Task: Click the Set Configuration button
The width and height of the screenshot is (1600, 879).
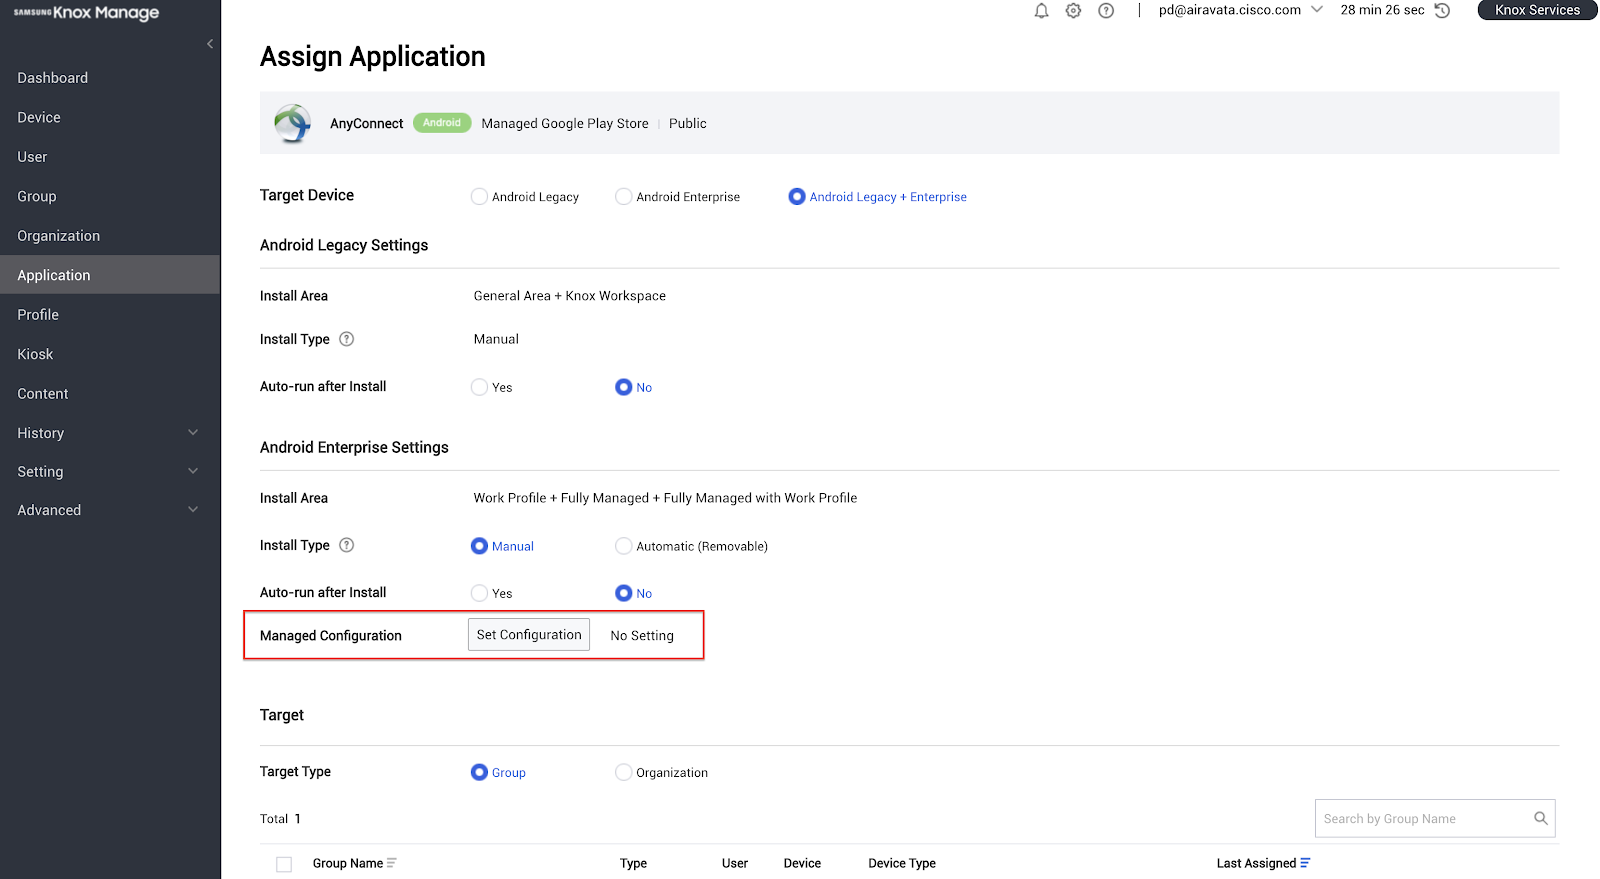Action: [529, 635]
